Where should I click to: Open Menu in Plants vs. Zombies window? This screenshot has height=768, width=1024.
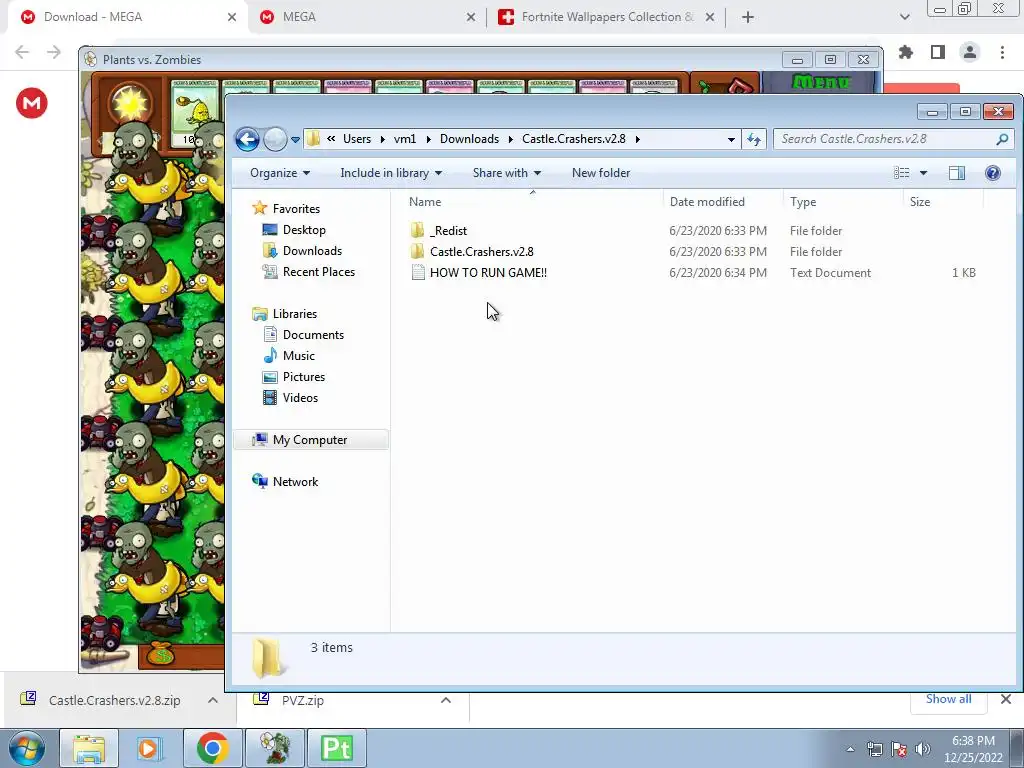click(x=820, y=82)
